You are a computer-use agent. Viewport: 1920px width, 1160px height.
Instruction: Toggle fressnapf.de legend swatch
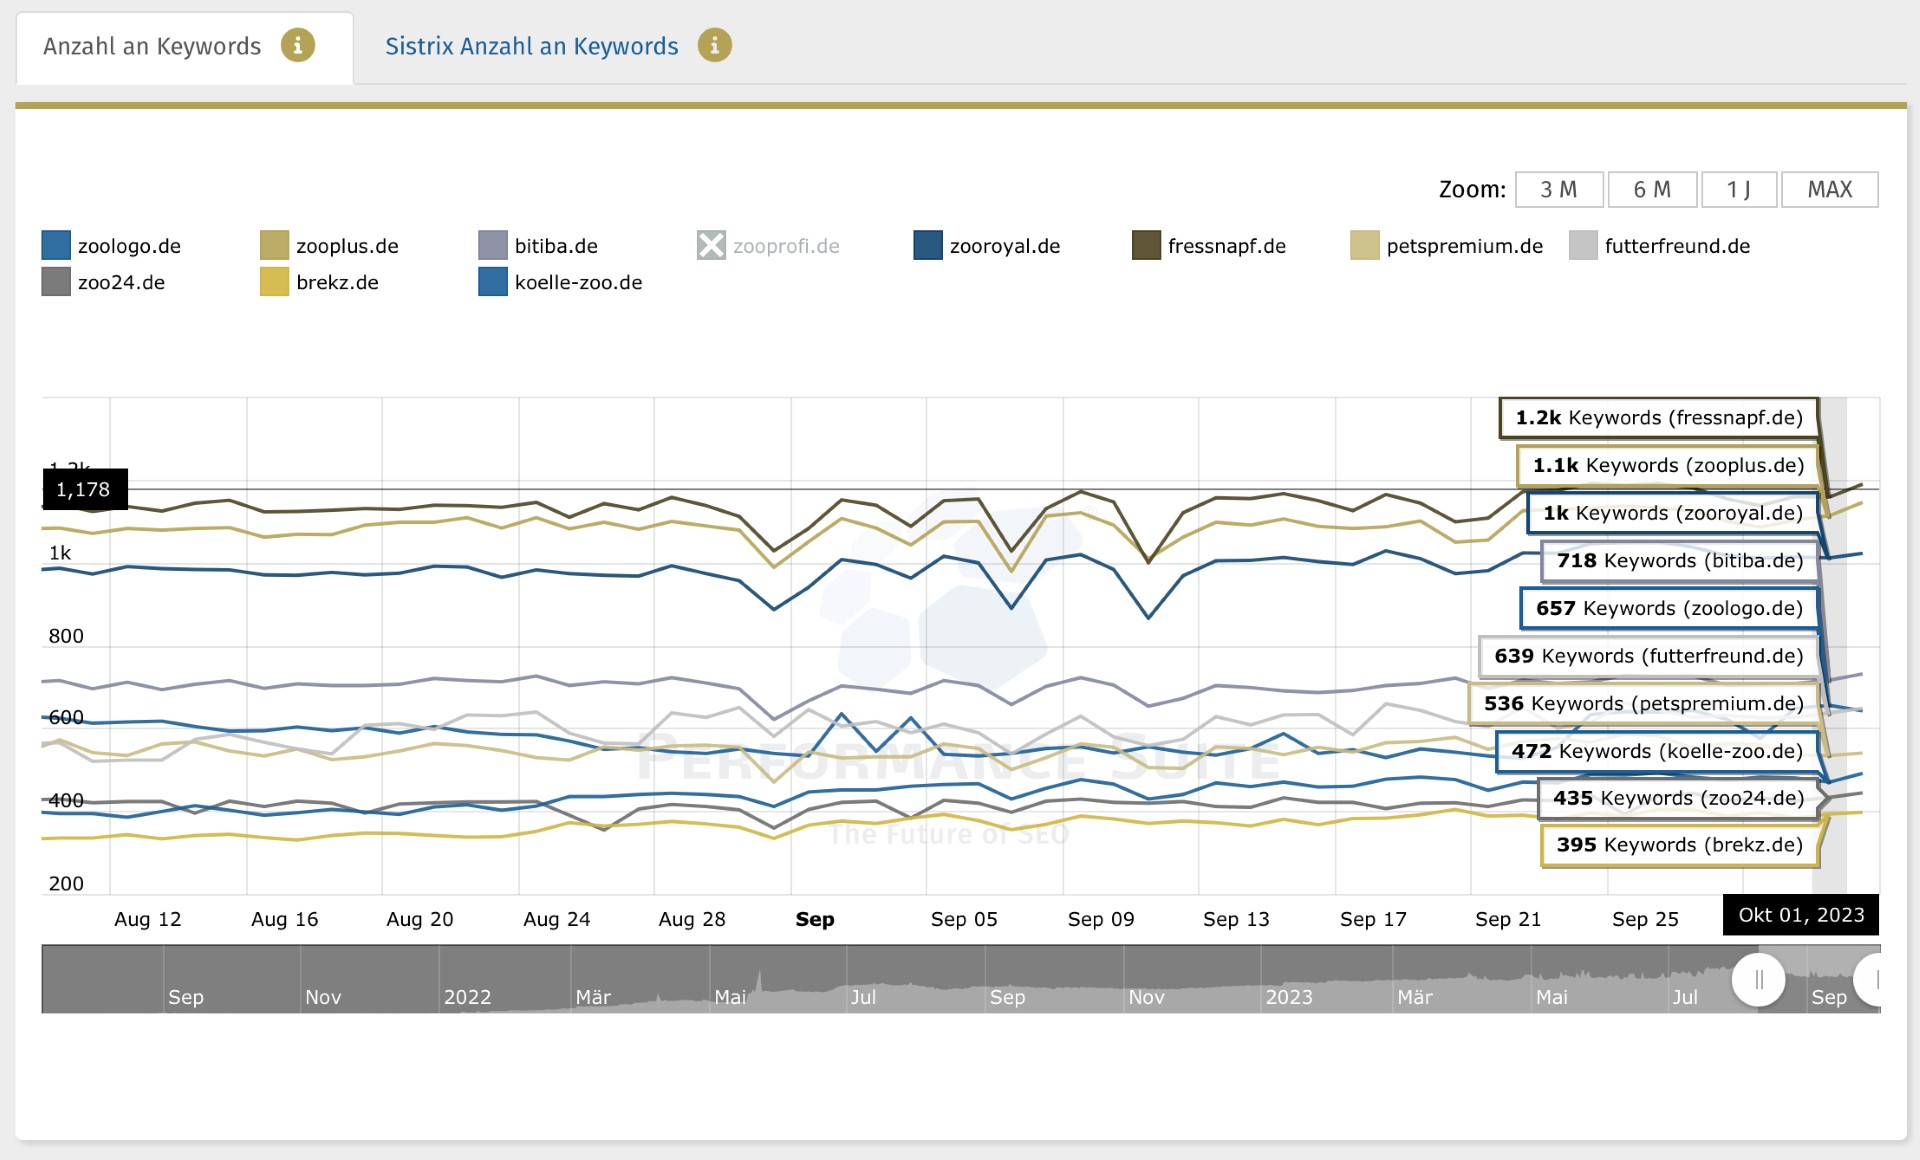pyautogui.click(x=1146, y=245)
